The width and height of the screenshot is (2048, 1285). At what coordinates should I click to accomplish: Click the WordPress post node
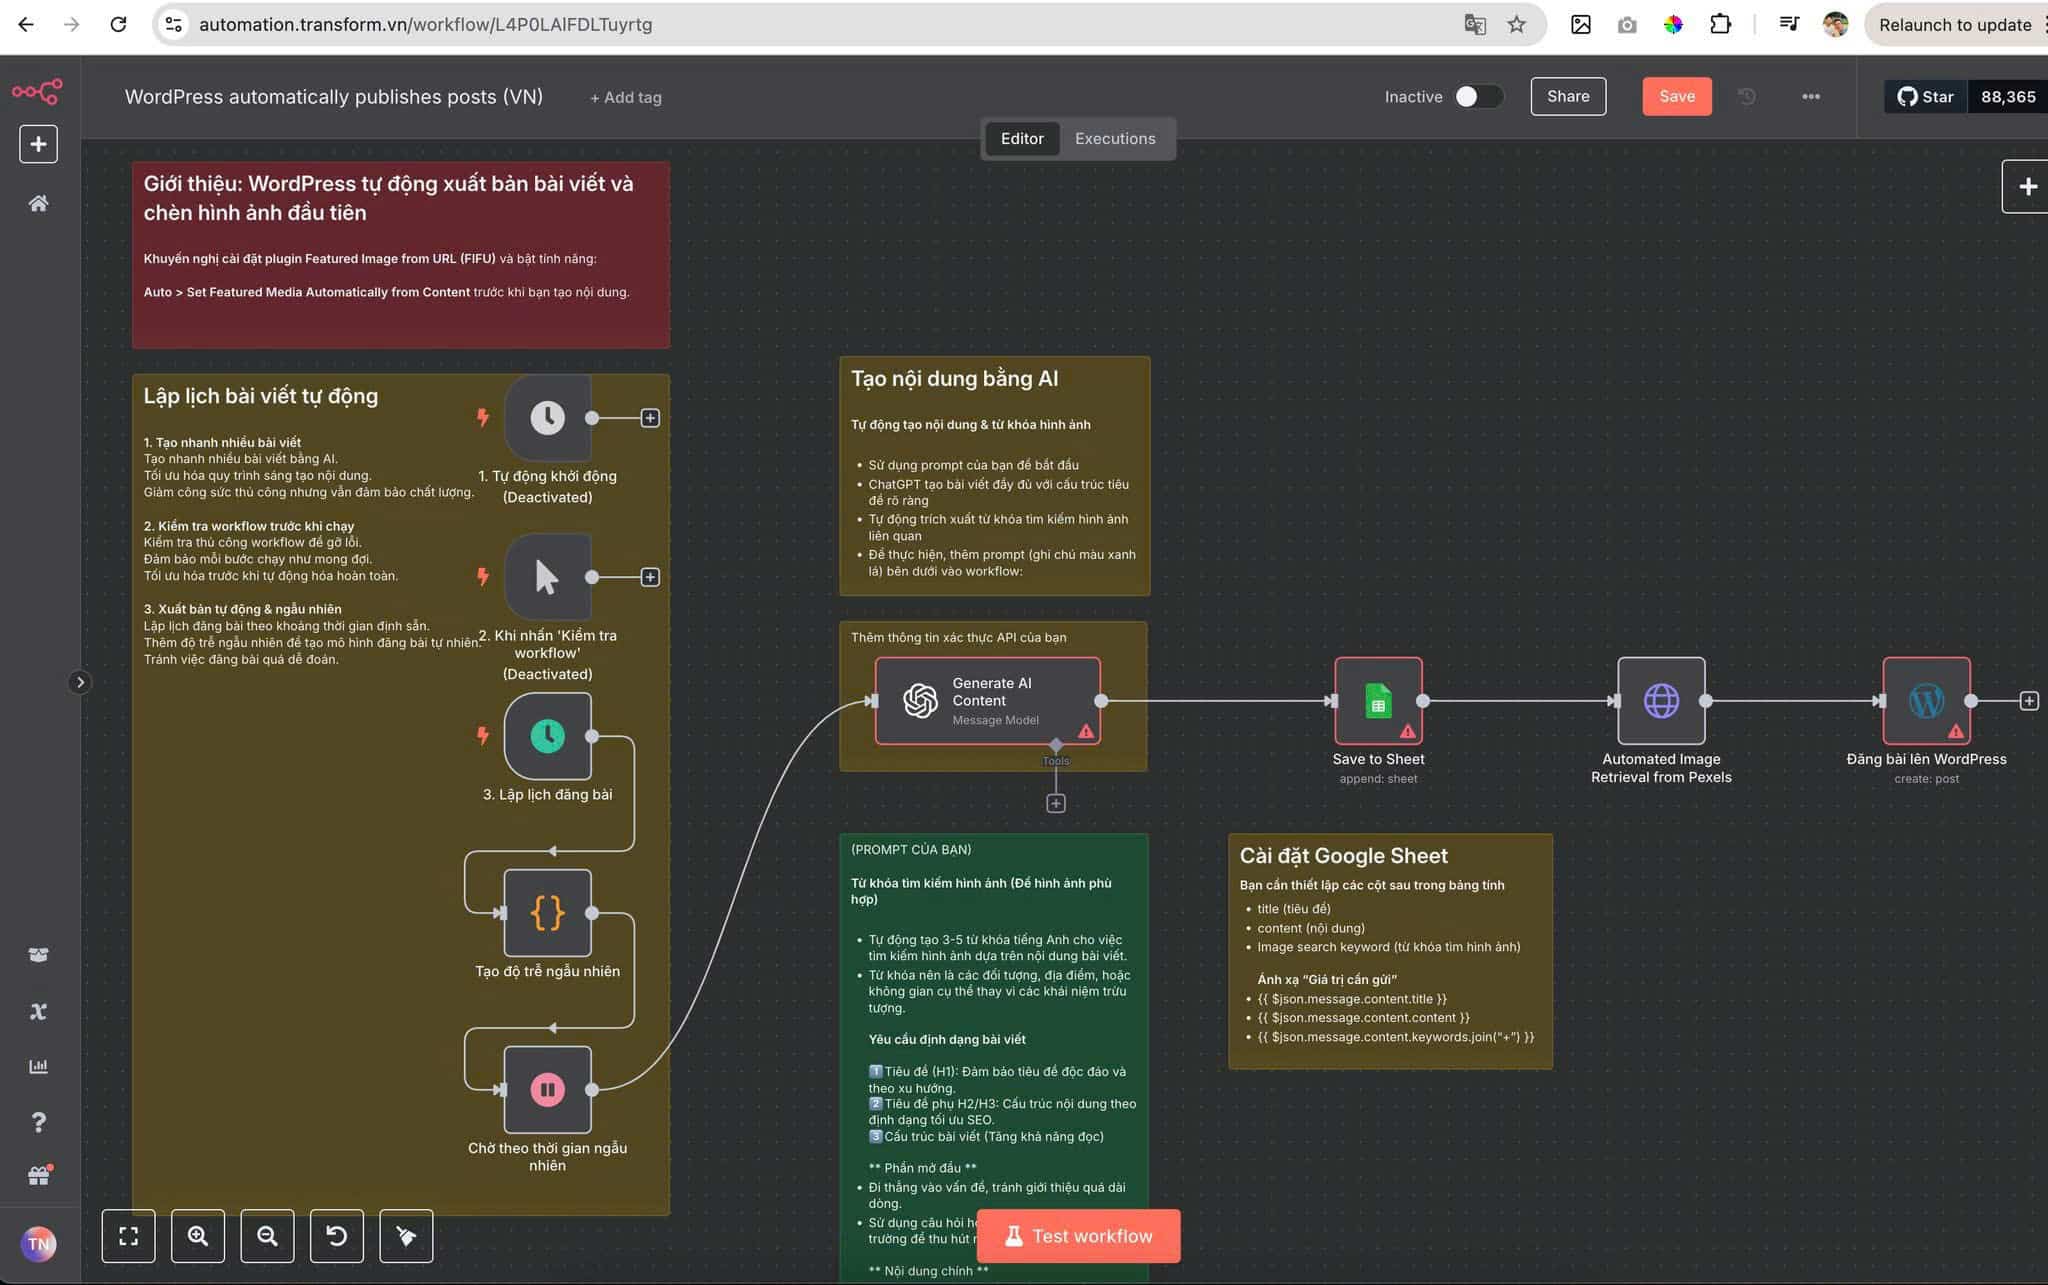[x=1926, y=701]
